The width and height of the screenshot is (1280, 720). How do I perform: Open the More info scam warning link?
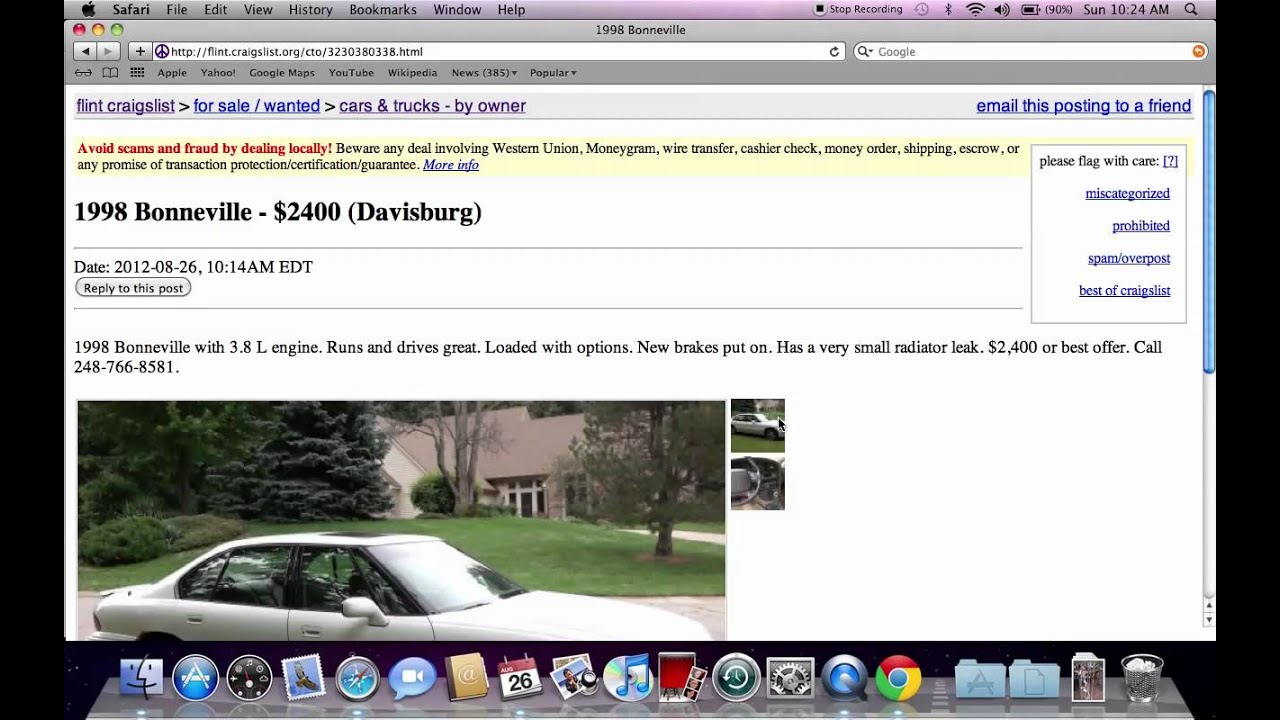(x=451, y=165)
